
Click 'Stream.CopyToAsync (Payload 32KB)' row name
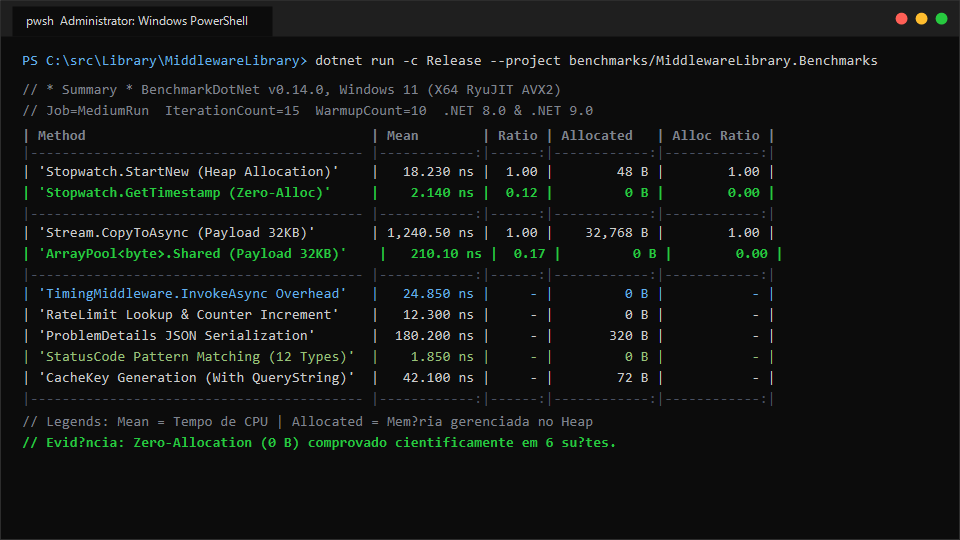176,233
